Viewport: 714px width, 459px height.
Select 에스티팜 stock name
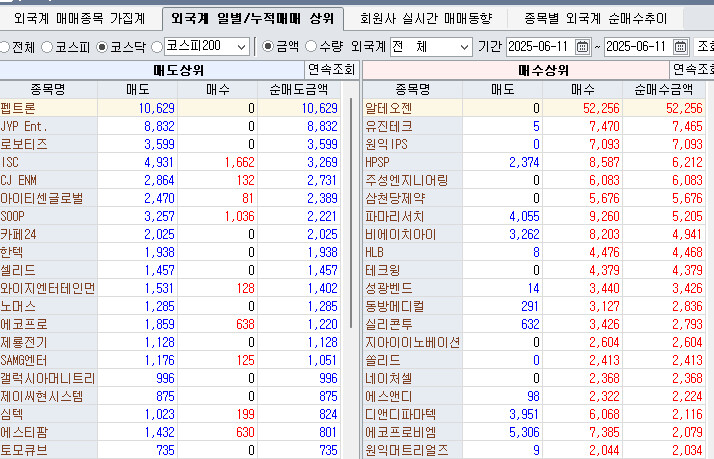tap(24, 432)
